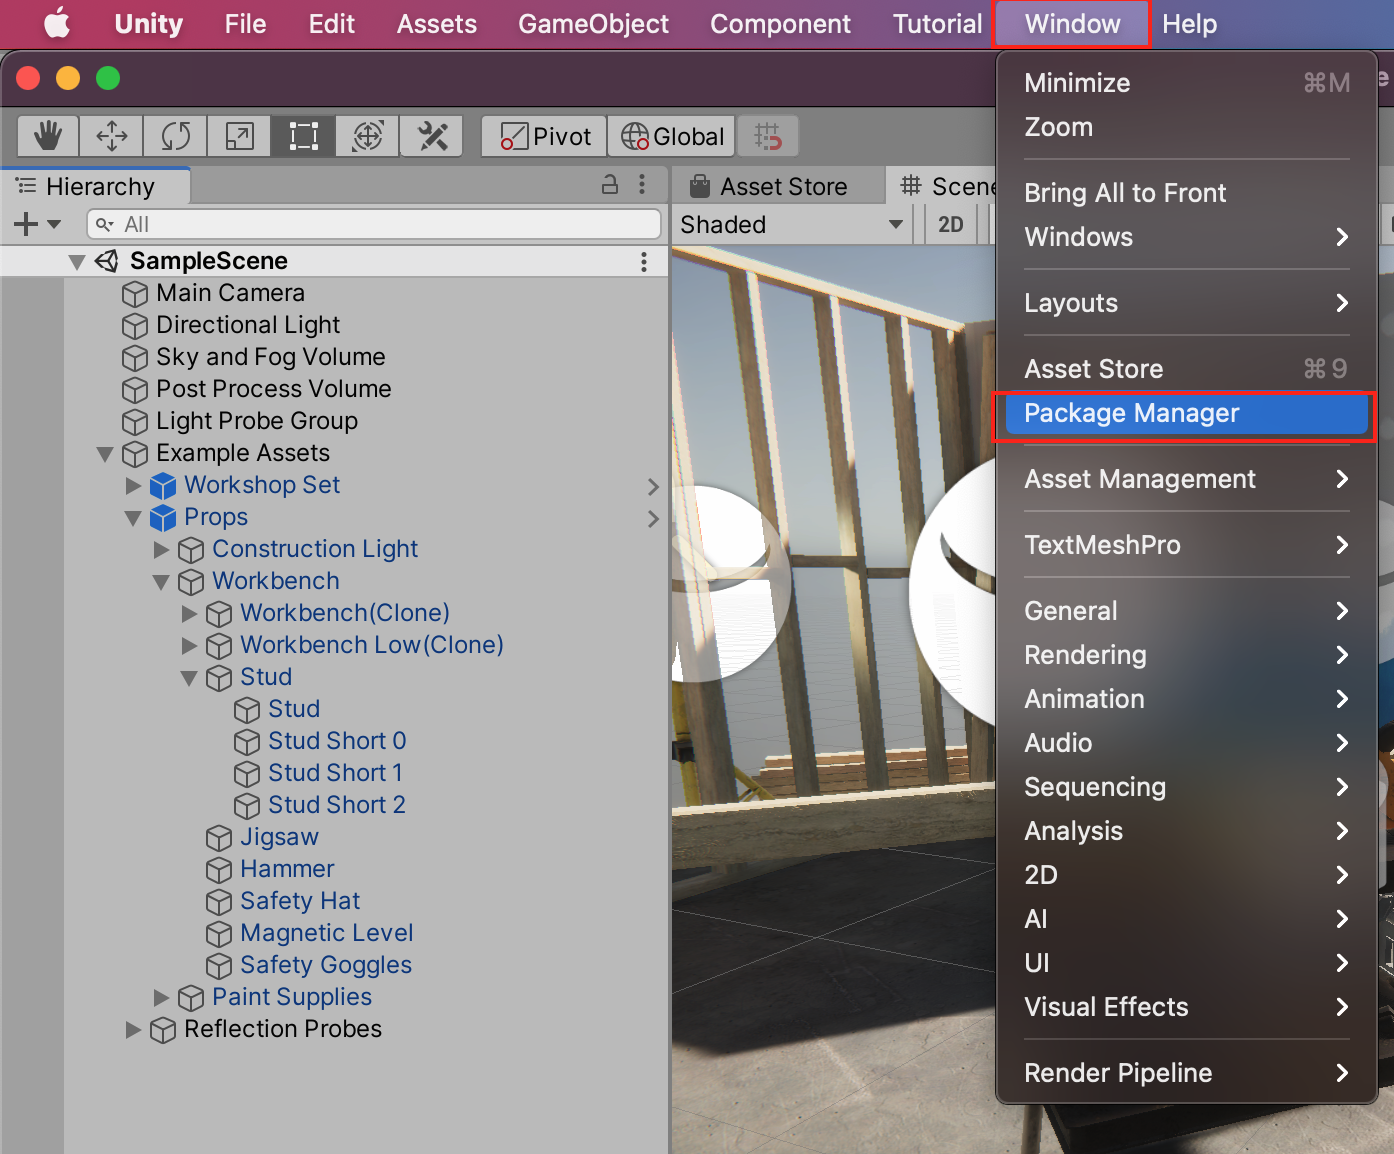Screen dimensions: 1394x1154
Task: Open the Shaded draw mode dropdown
Action: pos(792,224)
